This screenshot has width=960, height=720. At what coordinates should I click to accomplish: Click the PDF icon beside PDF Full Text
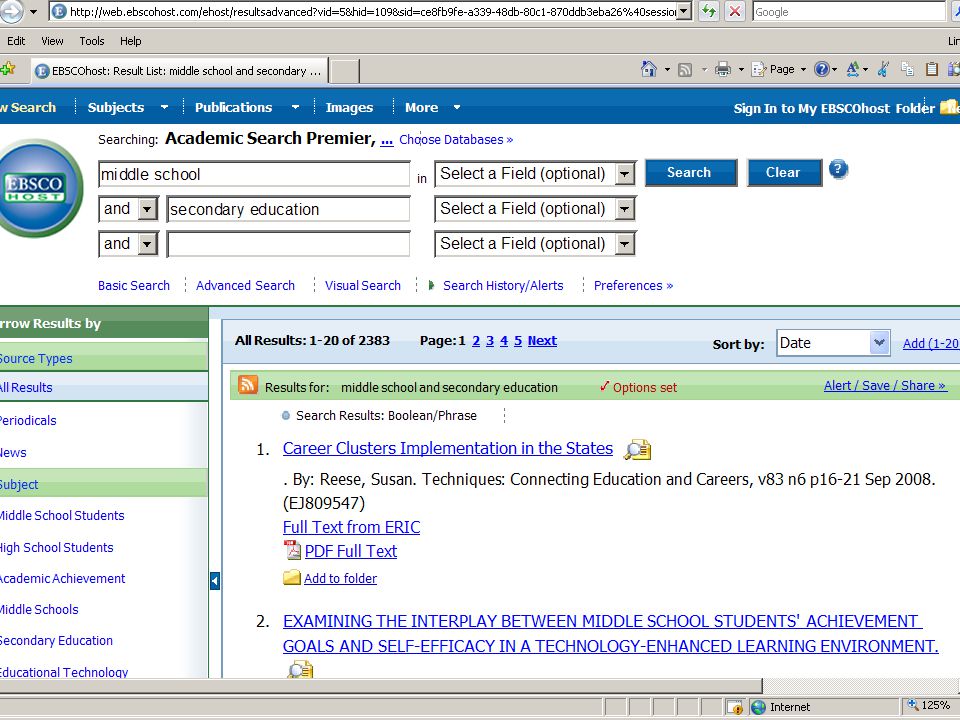pos(293,550)
